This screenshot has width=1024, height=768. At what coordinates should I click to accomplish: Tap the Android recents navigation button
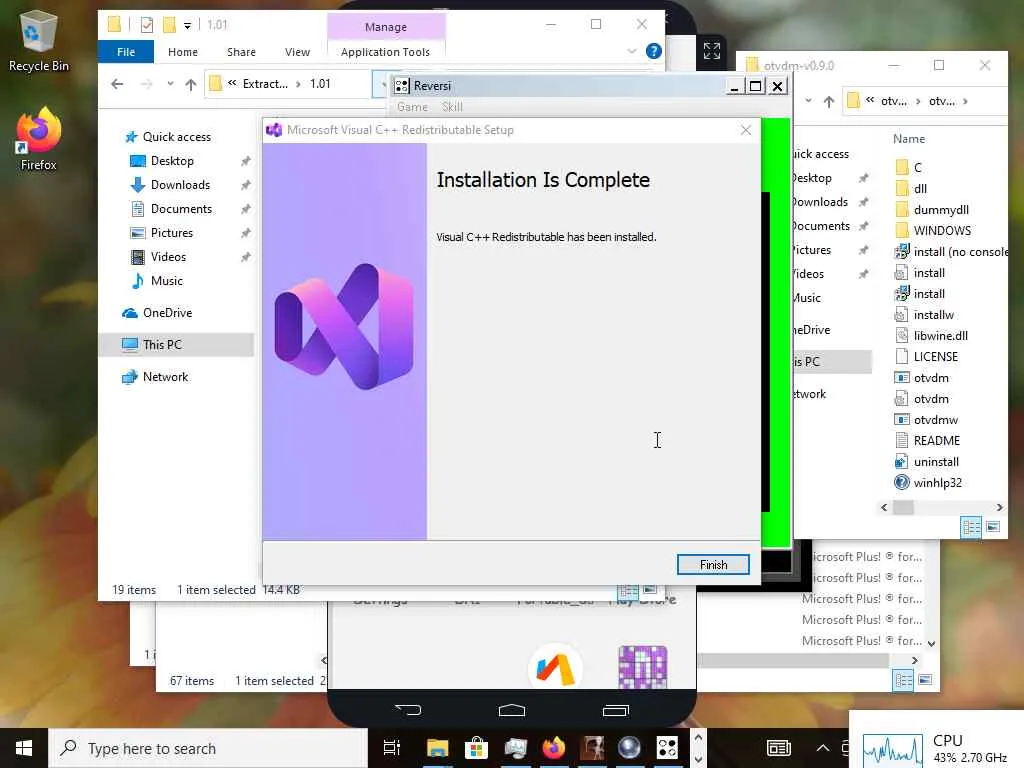(x=615, y=710)
